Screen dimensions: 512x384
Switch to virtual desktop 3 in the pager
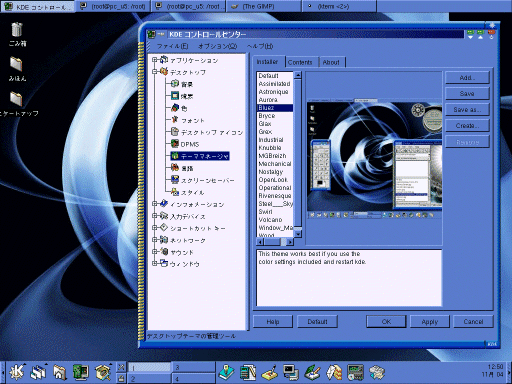pyautogui.click(x=193, y=367)
